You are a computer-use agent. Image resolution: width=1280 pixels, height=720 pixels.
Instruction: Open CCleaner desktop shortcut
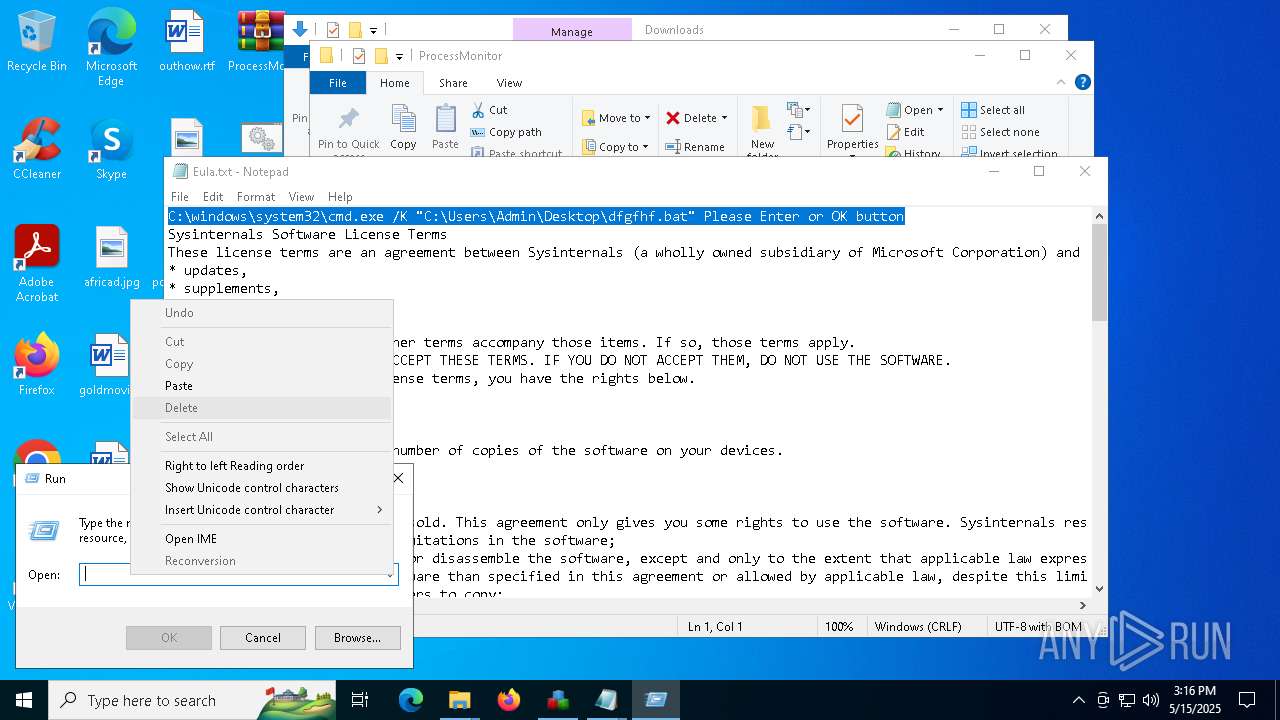[x=37, y=149]
